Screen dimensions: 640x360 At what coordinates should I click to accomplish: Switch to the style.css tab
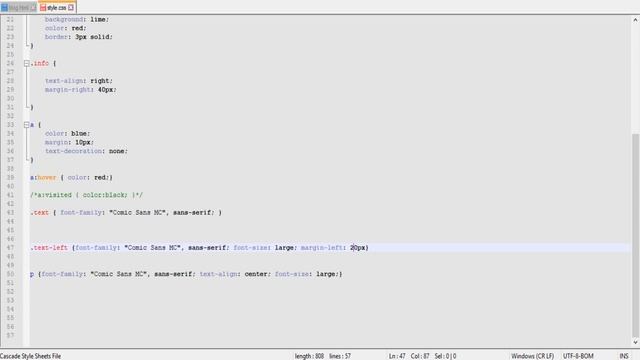point(57,7)
